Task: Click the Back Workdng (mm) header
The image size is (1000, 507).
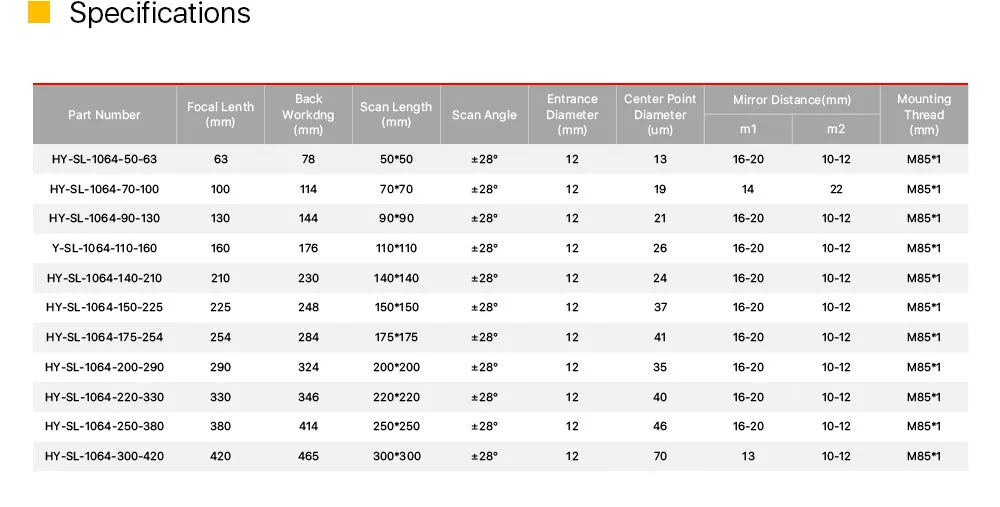Action: (309, 115)
